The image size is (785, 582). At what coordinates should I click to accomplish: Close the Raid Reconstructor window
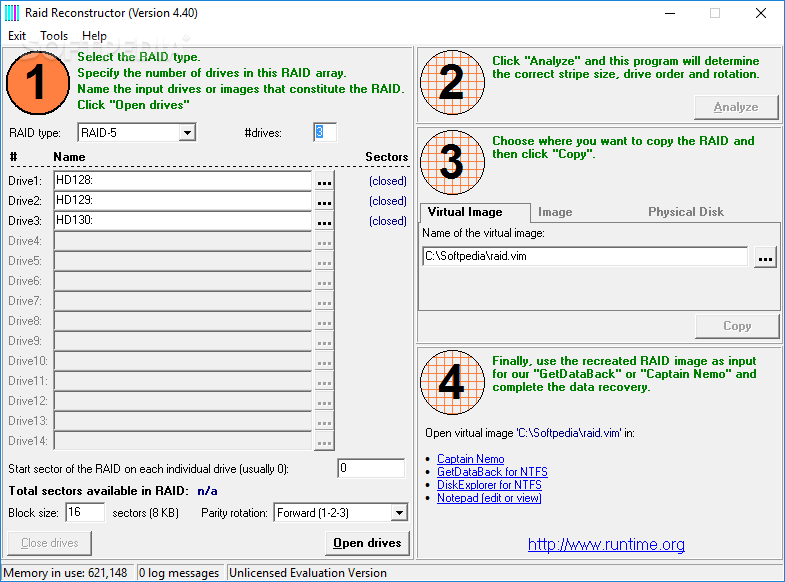coord(760,14)
